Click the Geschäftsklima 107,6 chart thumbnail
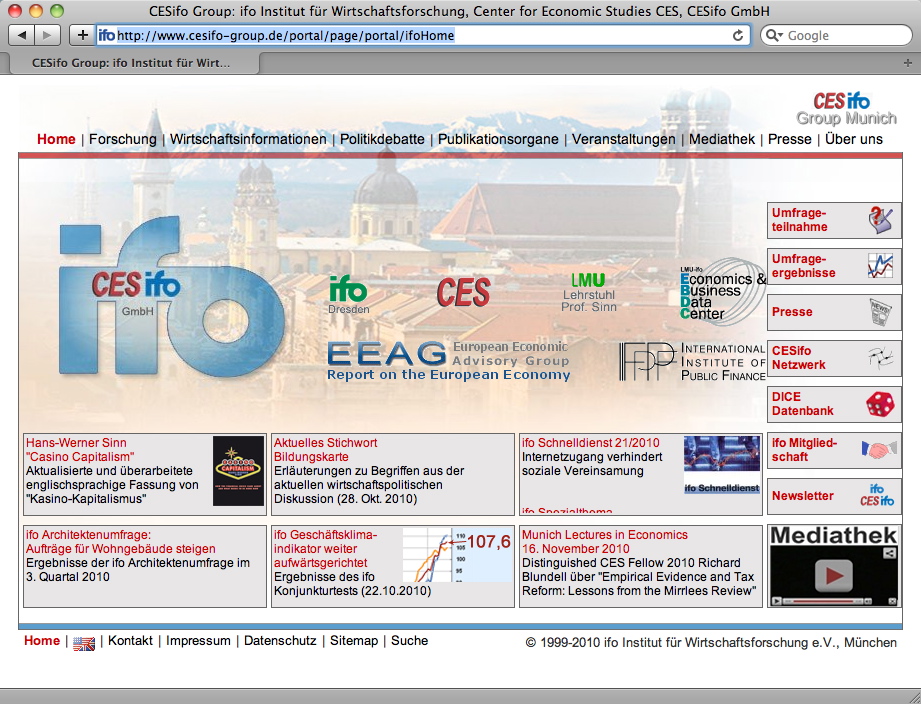921x704 pixels. pos(458,555)
